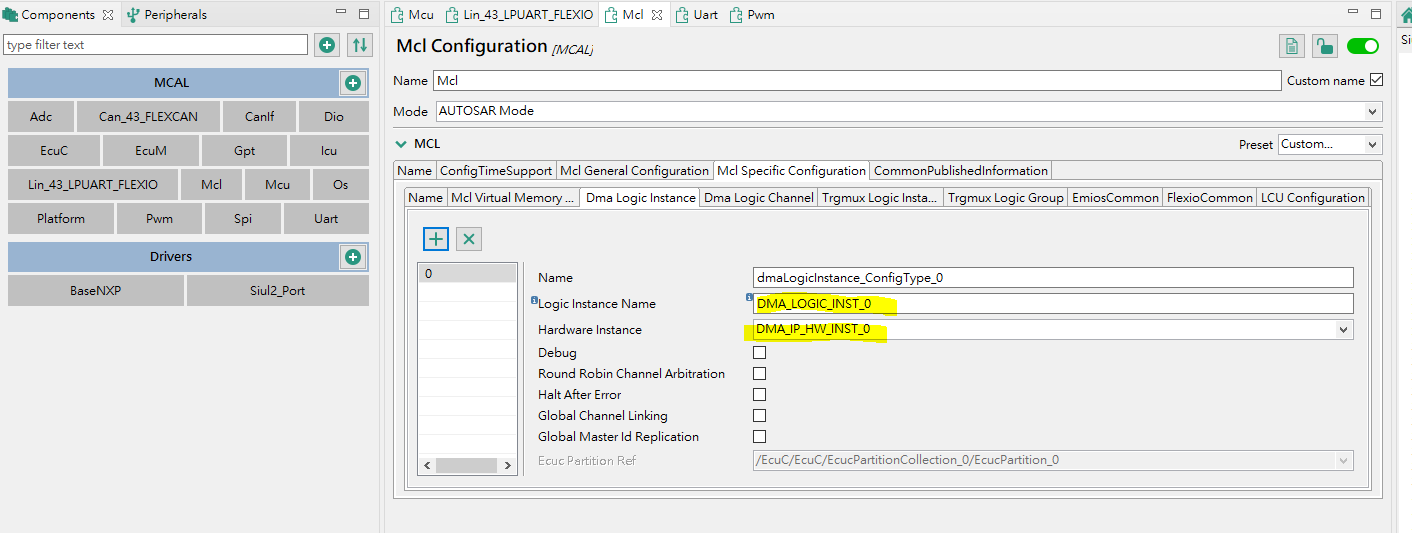Image resolution: width=1412 pixels, height=533 pixels.
Task: Toggle the Mcl component enable switch
Action: click(x=1363, y=46)
